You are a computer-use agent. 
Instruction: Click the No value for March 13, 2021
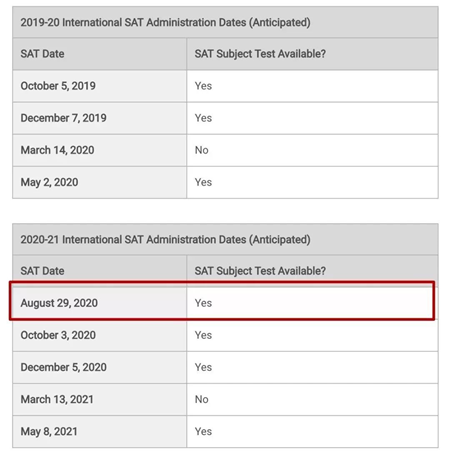pos(202,399)
